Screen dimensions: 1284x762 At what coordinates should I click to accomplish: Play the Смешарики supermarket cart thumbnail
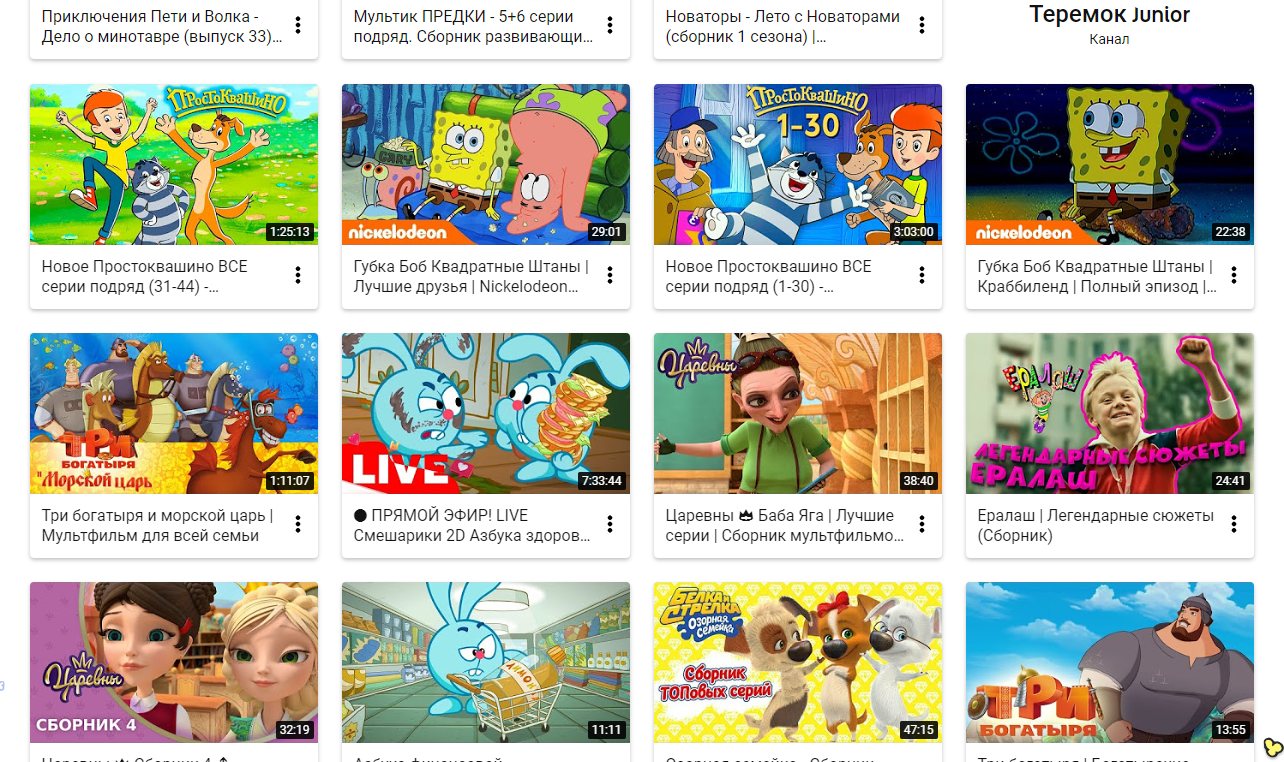486,662
